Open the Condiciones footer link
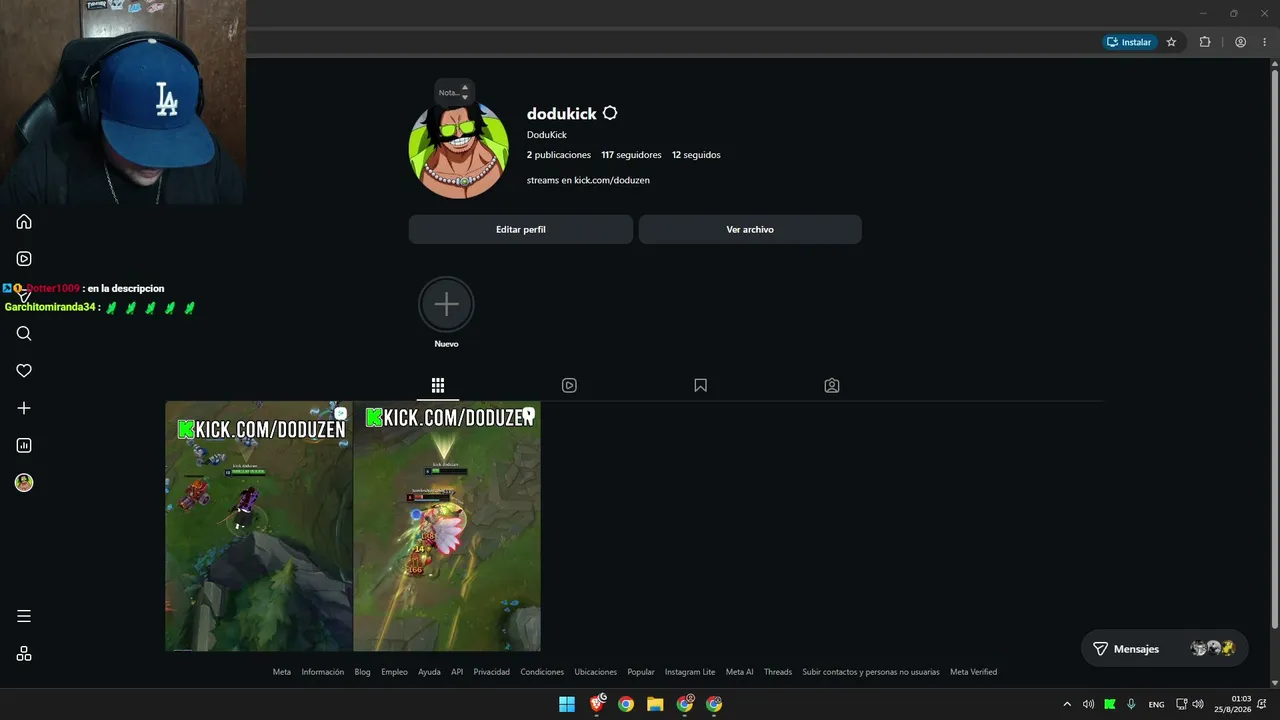Viewport: 1280px width, 720px height. 542,672
